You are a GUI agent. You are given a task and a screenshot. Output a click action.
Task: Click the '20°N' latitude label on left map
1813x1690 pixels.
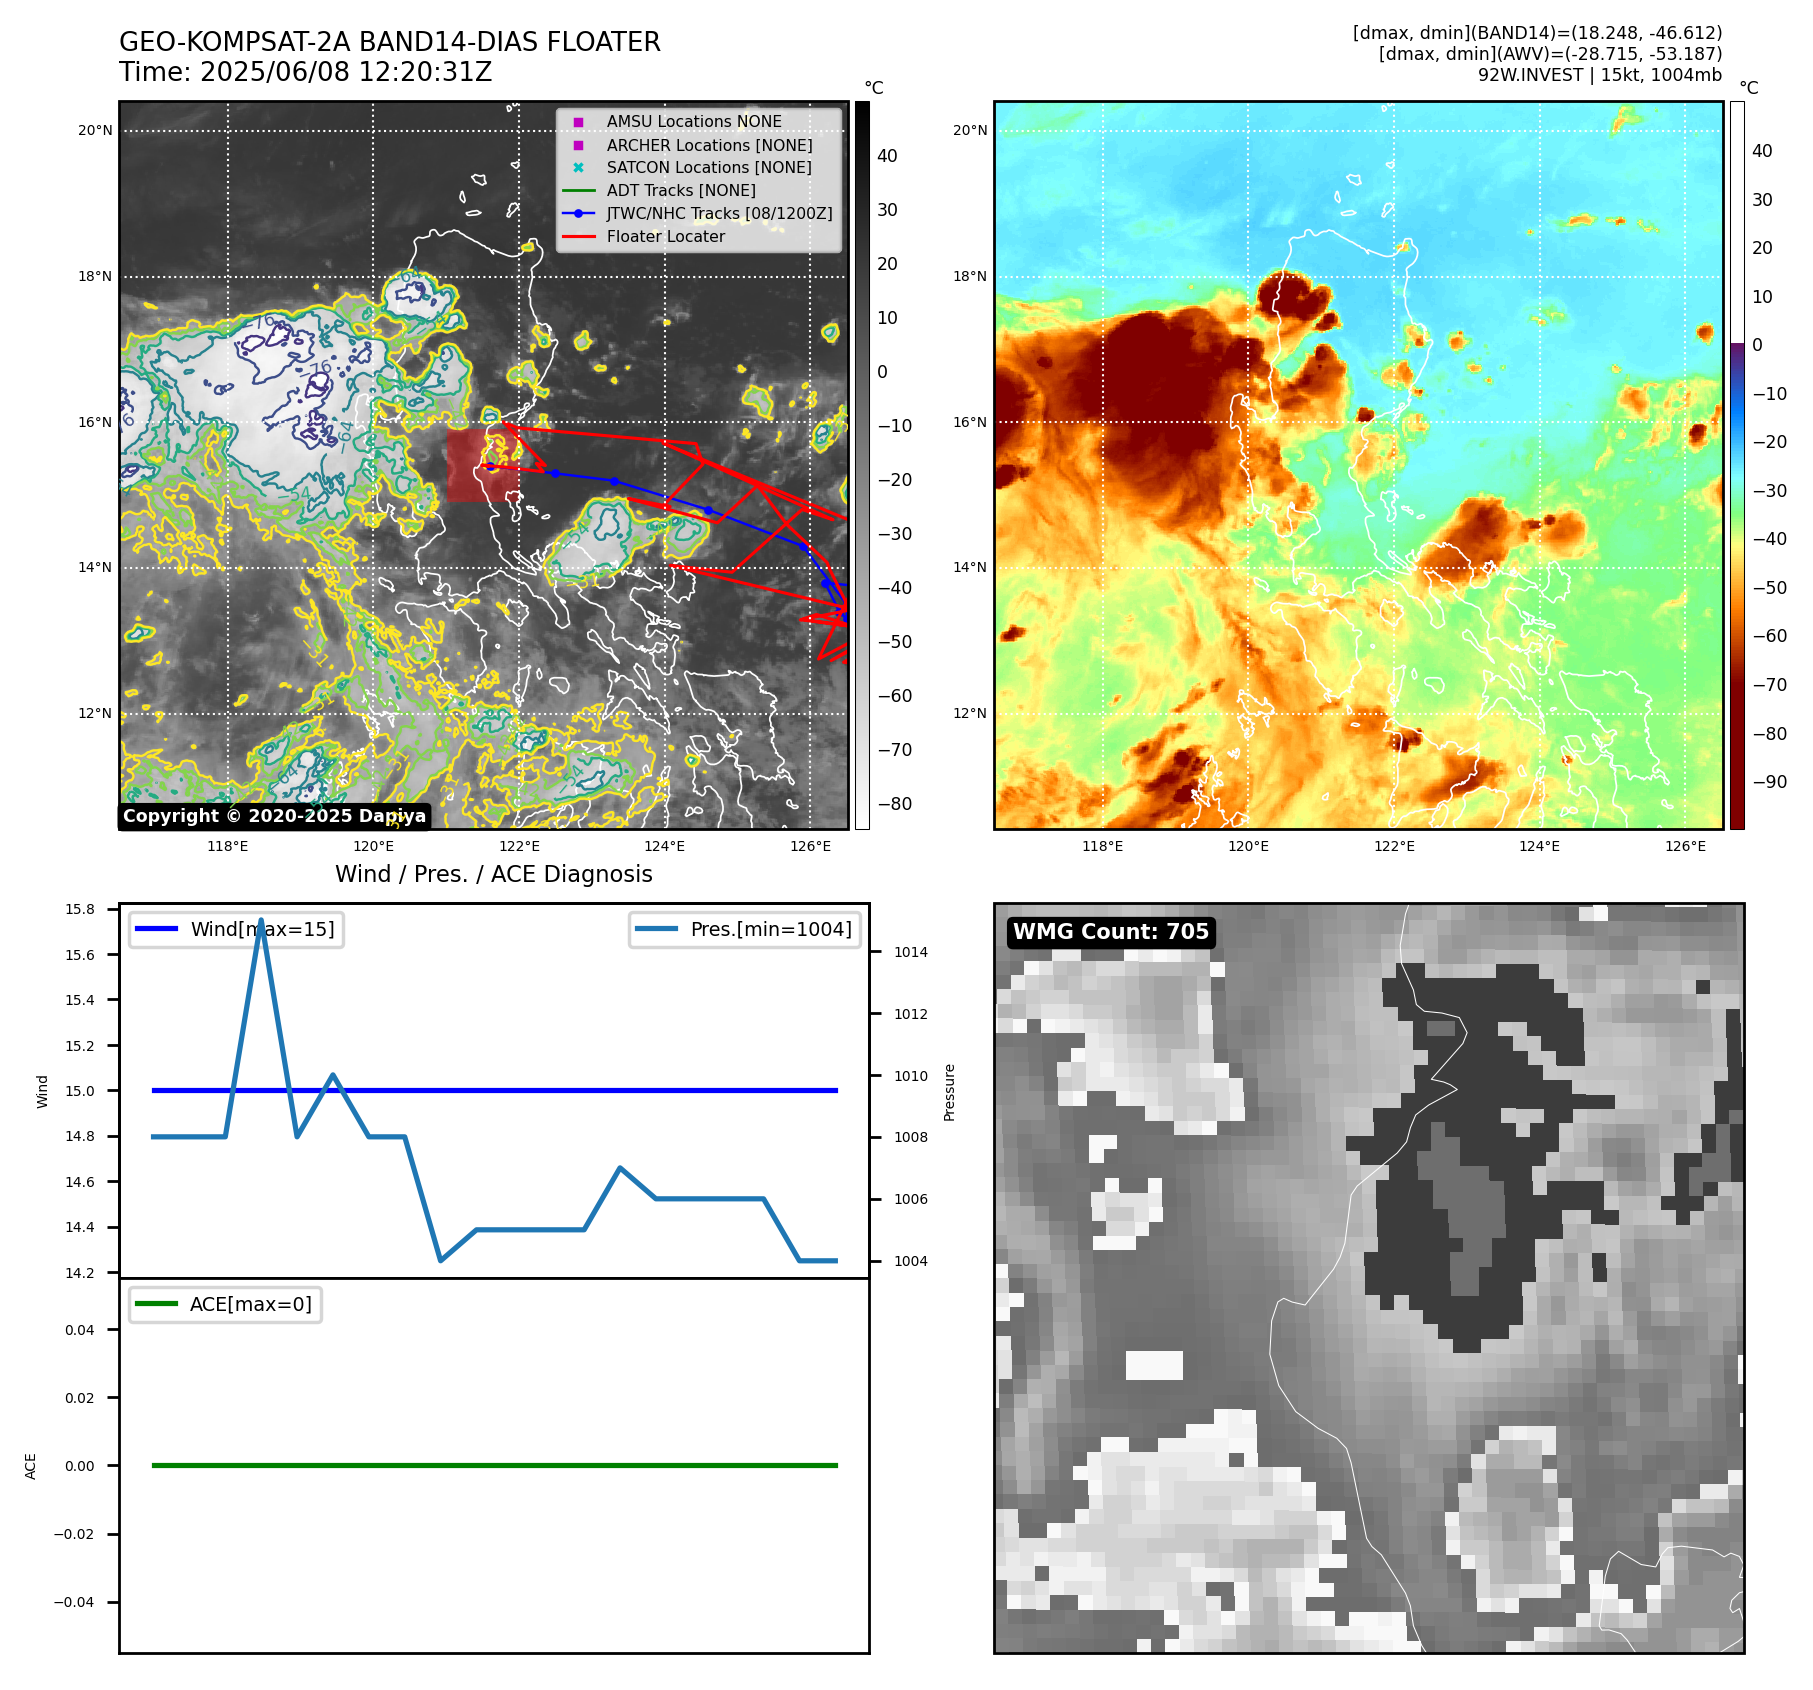click(96, 130)
